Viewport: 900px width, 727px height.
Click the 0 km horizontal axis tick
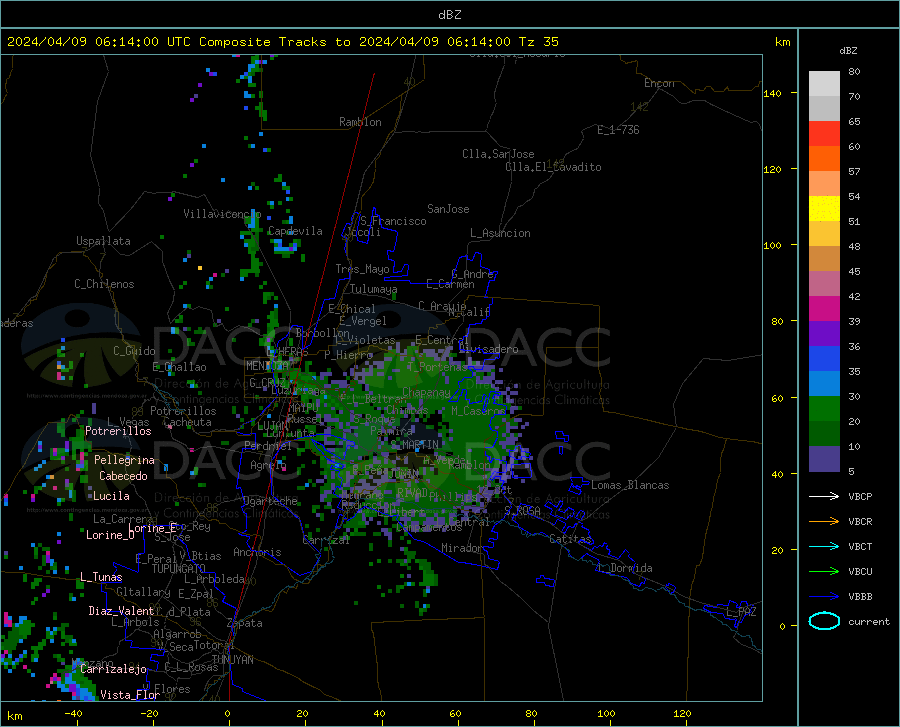[x=228, y=714]
